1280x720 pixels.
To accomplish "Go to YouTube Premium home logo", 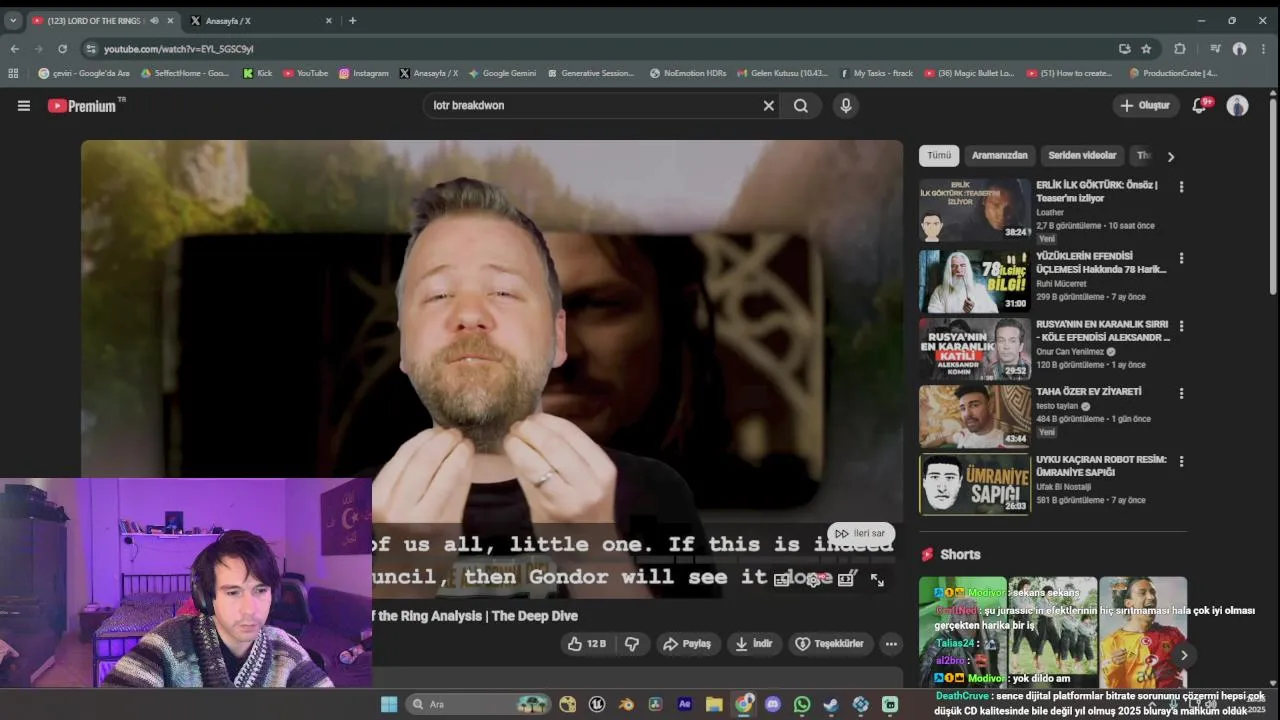I will [82, 105].
